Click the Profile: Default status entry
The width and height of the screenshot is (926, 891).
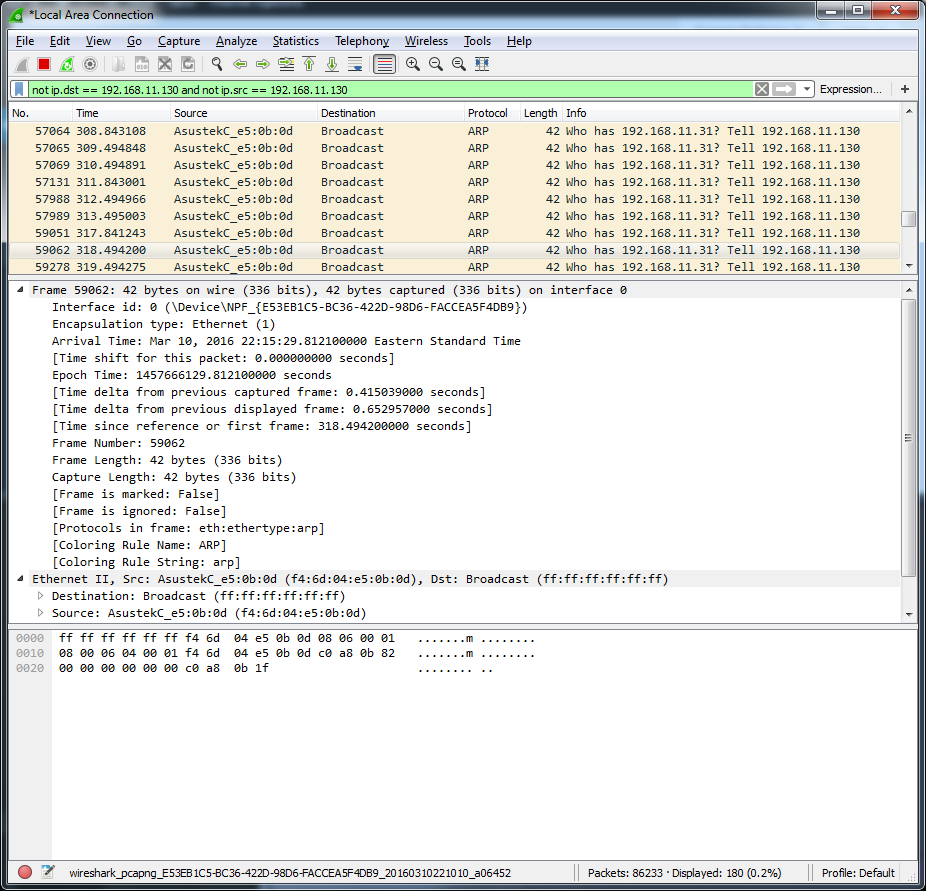tap(858, 873)
